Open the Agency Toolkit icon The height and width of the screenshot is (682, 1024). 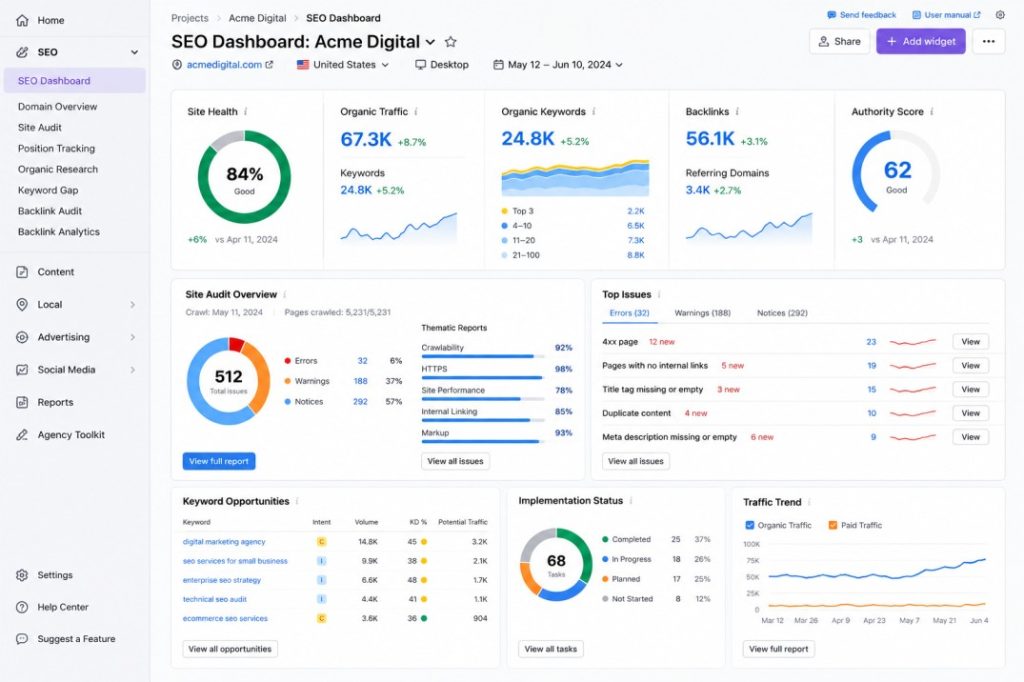pyautogui.click(x=22, y=434)
